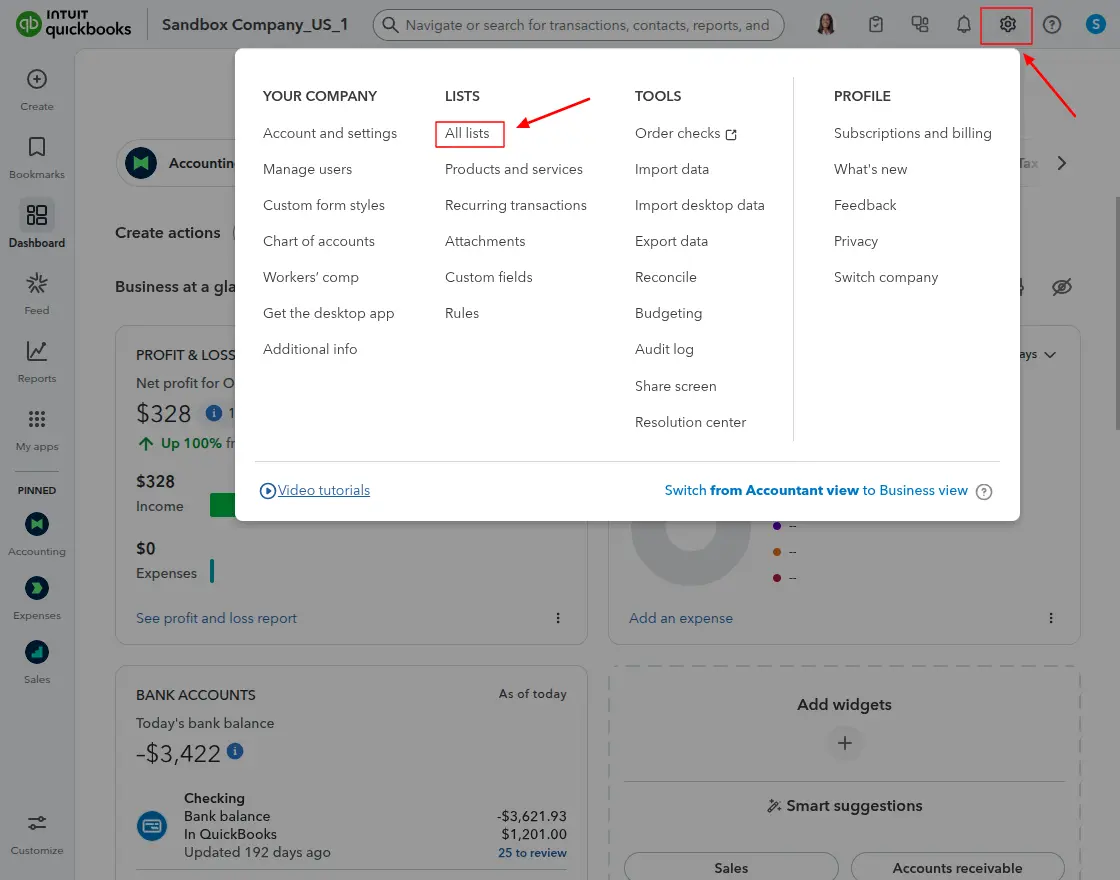Open the Feed sidebar icon
The image size is (1120, 880).
point(37,284)
